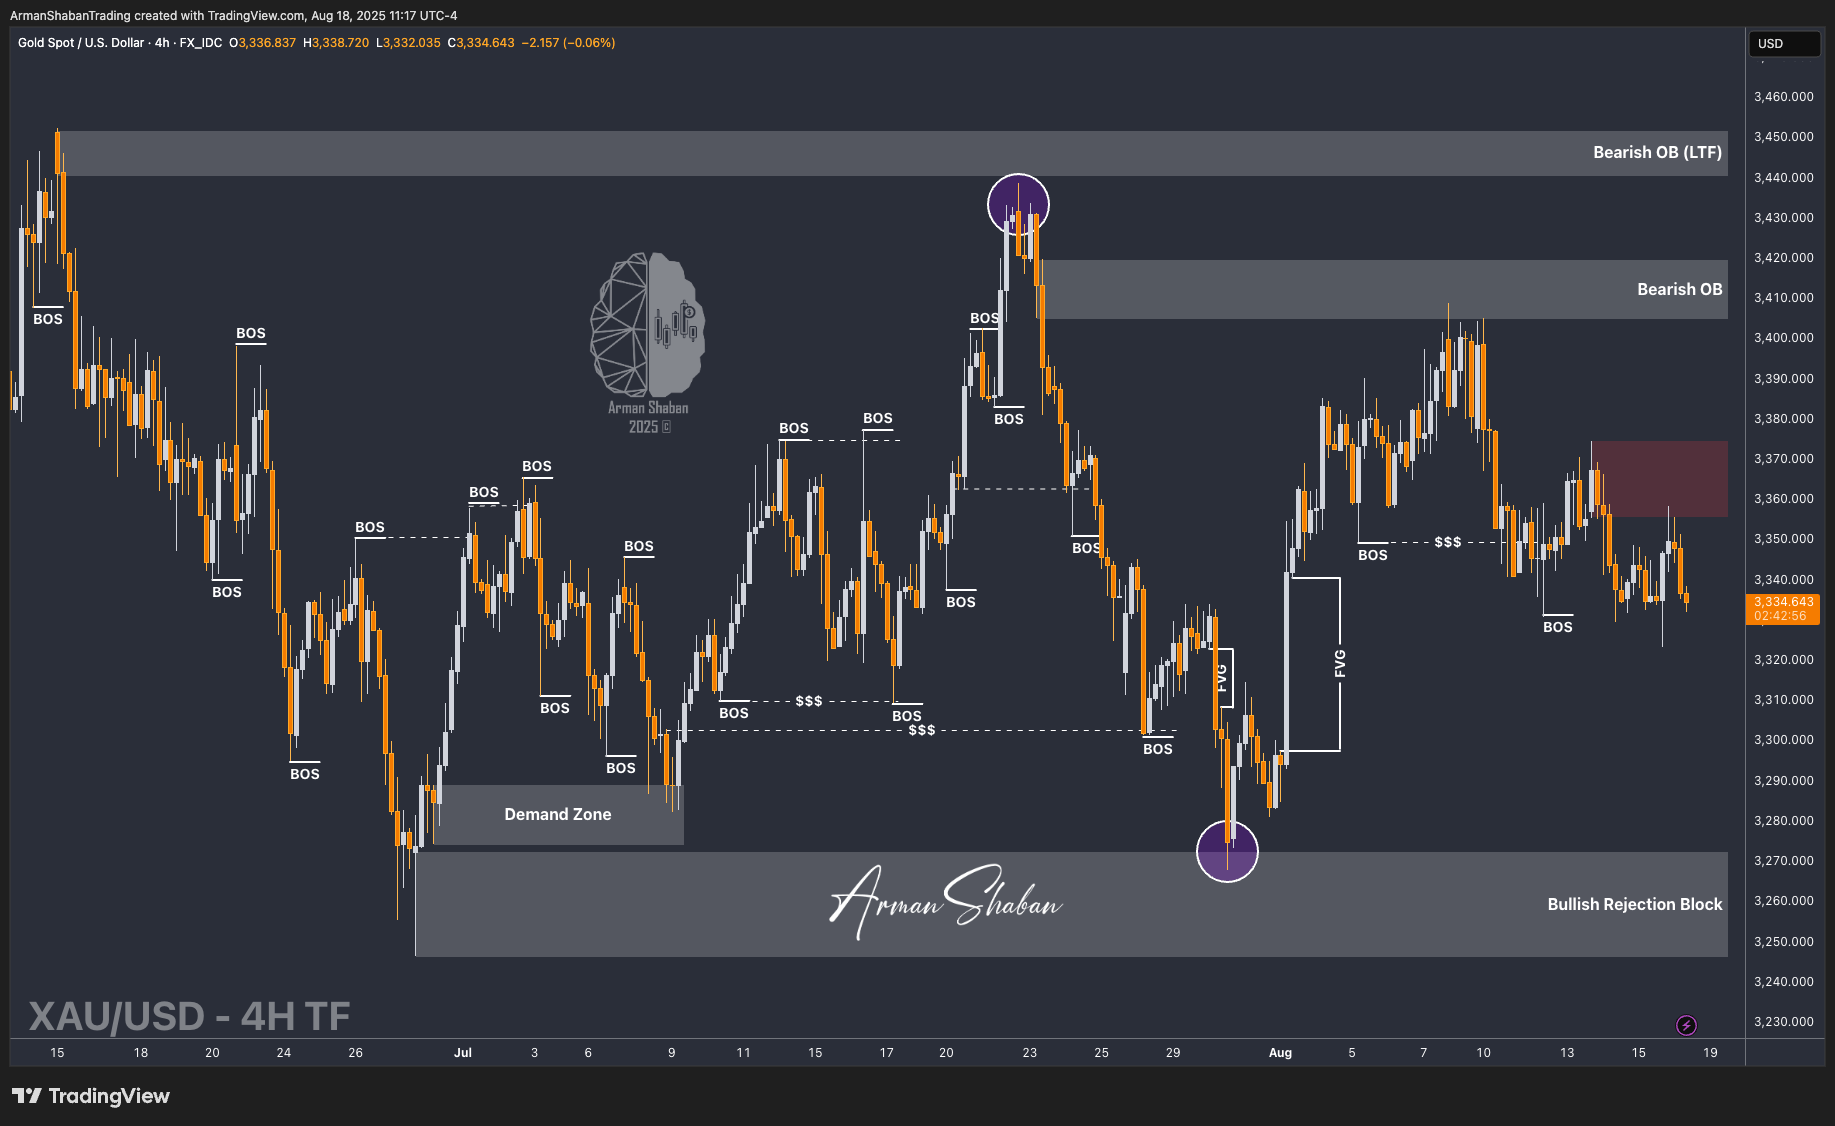Screen dimensions: 1835x1126
Task: Click price axis label 3,370.000
Action: coord(1783,459)
